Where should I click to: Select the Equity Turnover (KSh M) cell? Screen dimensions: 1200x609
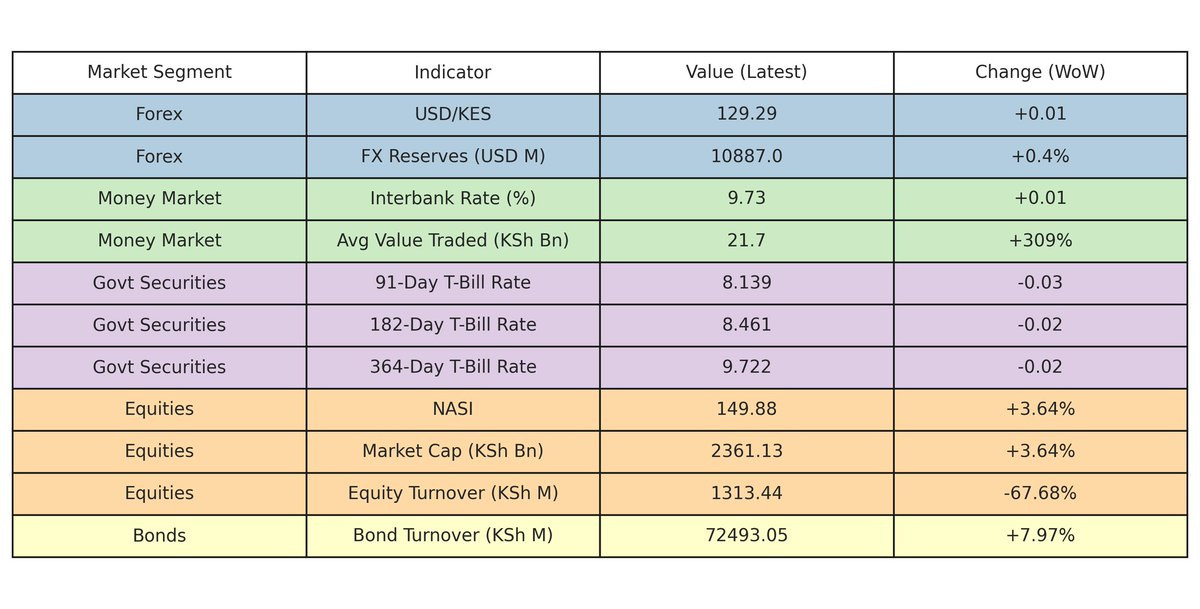coord(453,493)
